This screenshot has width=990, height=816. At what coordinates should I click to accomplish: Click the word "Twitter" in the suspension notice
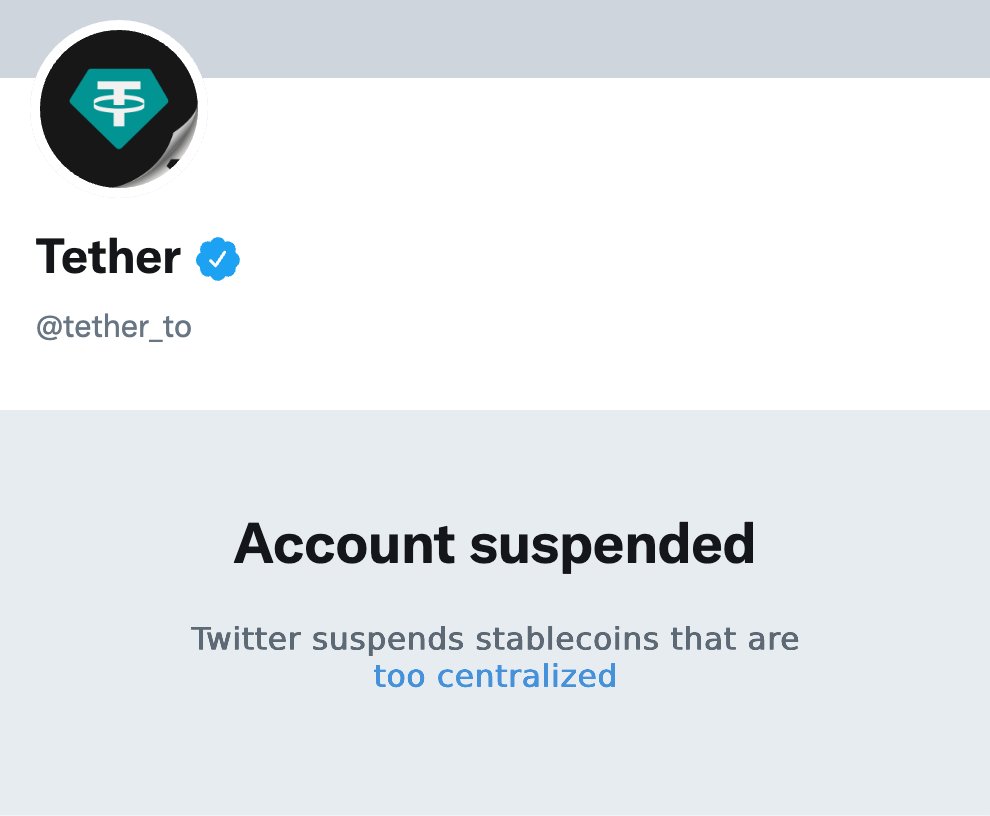pyautogui.click(x=245, y=638)
